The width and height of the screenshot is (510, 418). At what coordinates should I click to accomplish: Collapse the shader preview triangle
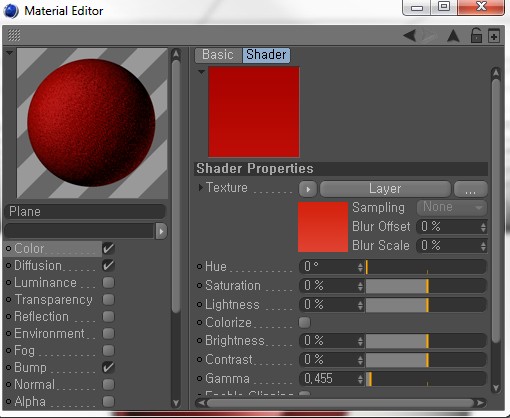[x=201, y=72]
